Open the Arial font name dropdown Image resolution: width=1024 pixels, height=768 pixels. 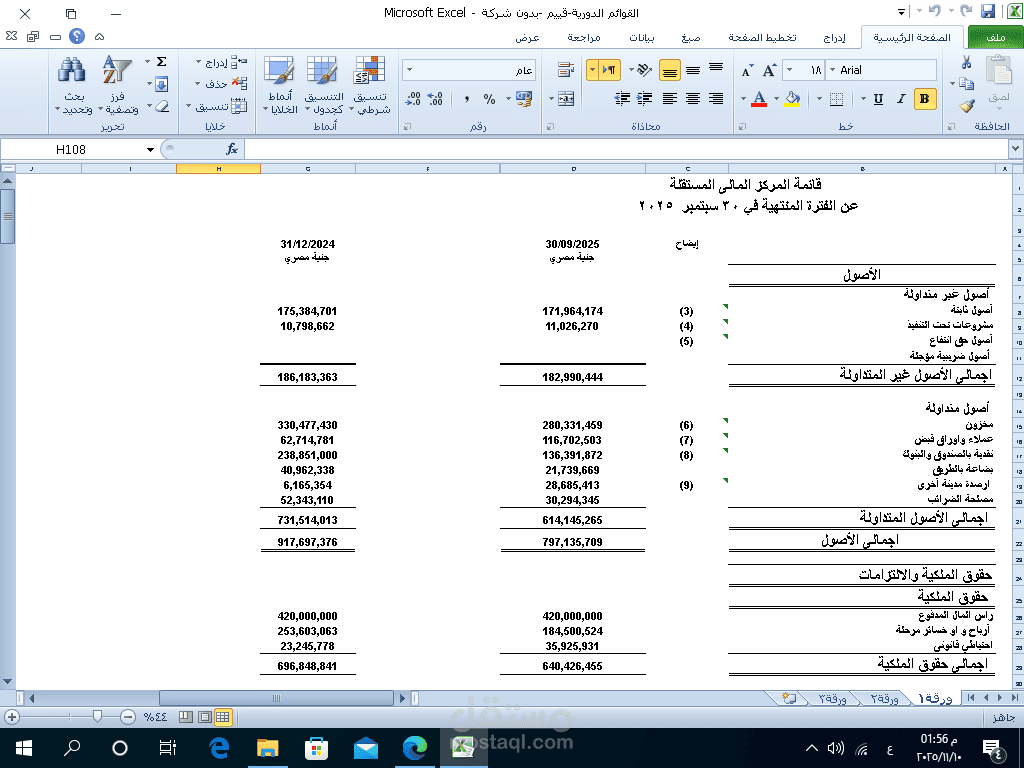pos(833,70)
